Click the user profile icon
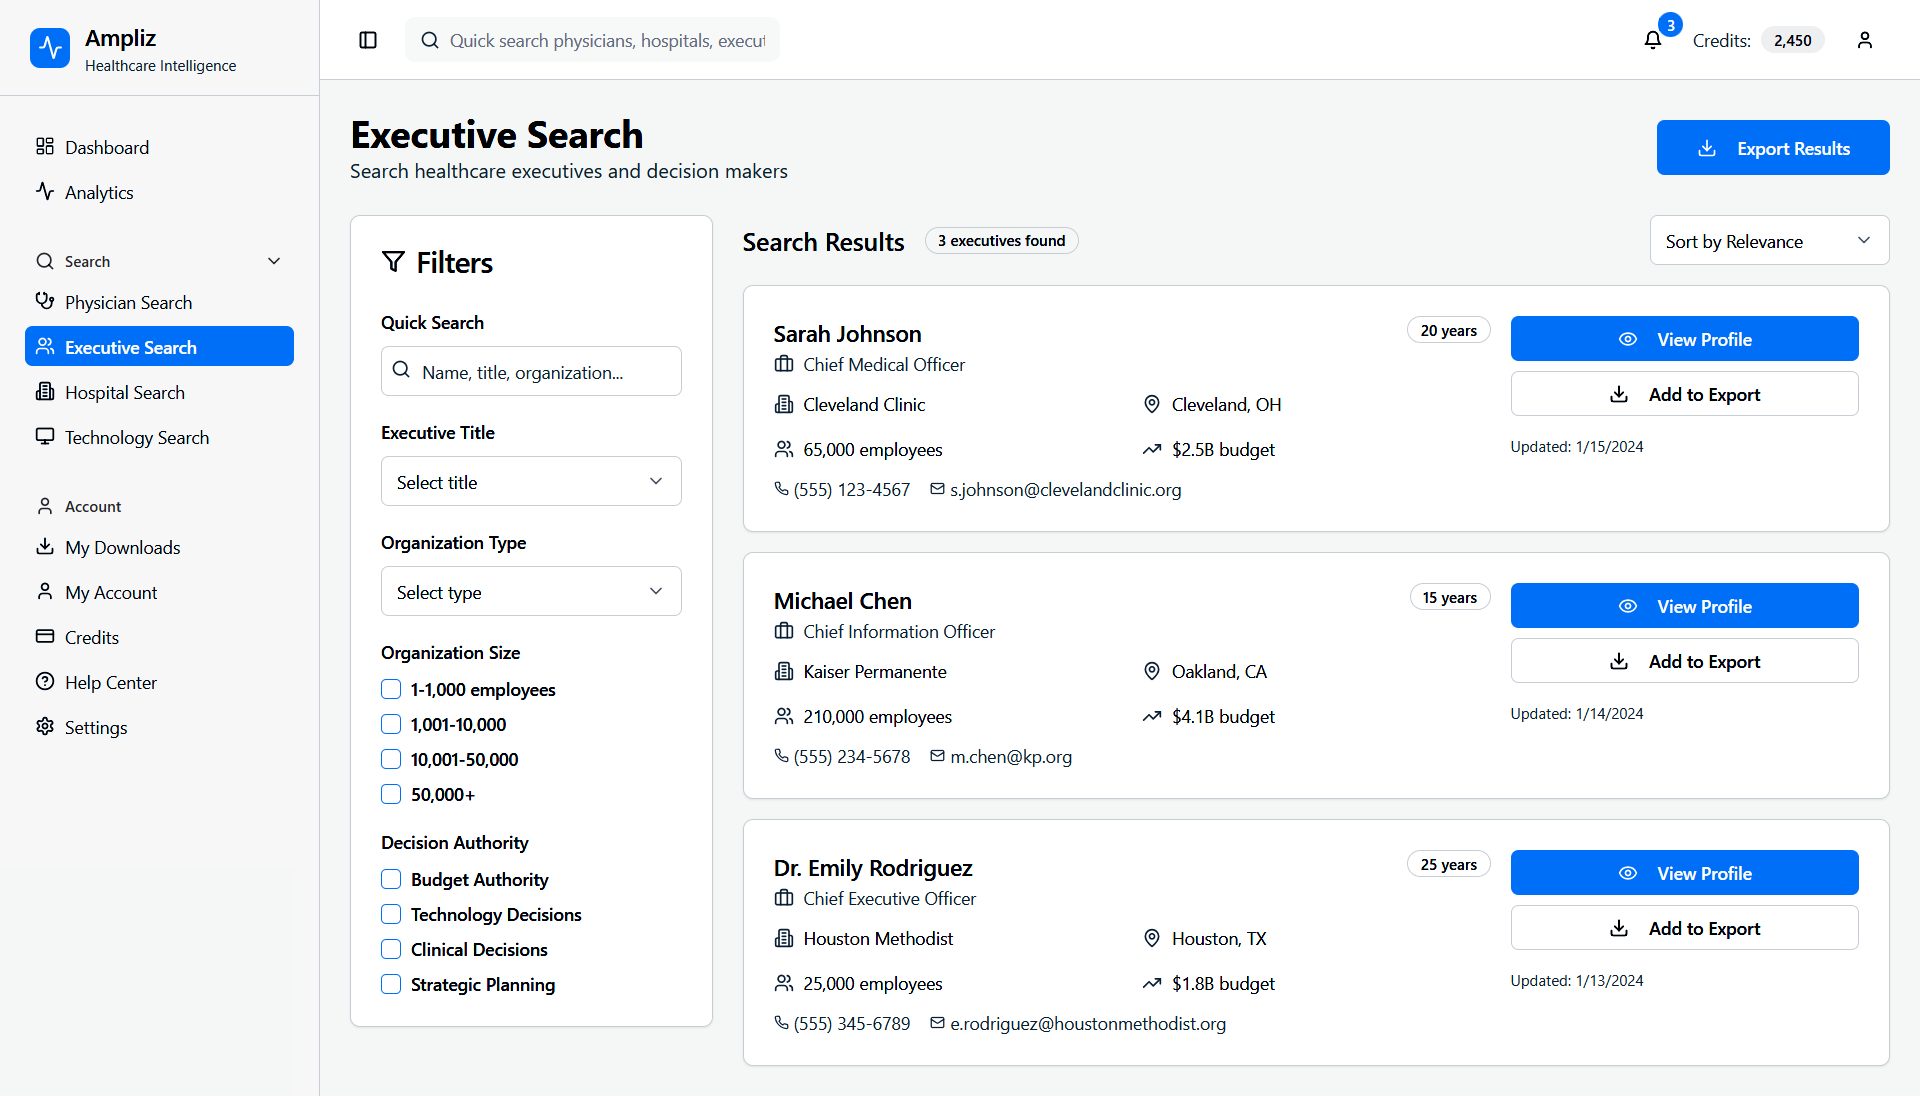The height and width of the screenshot is (1096, 1920). click(x=1864, y=40)
